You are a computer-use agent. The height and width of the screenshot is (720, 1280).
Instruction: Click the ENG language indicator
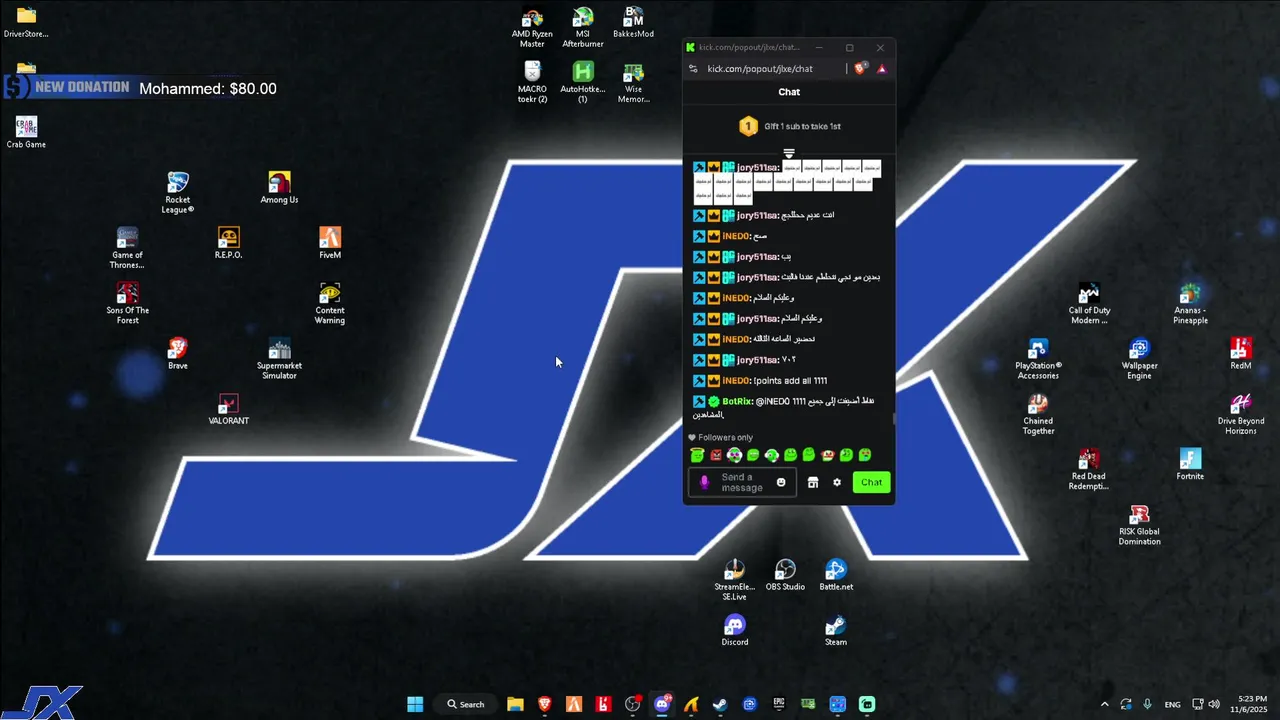1172,704
